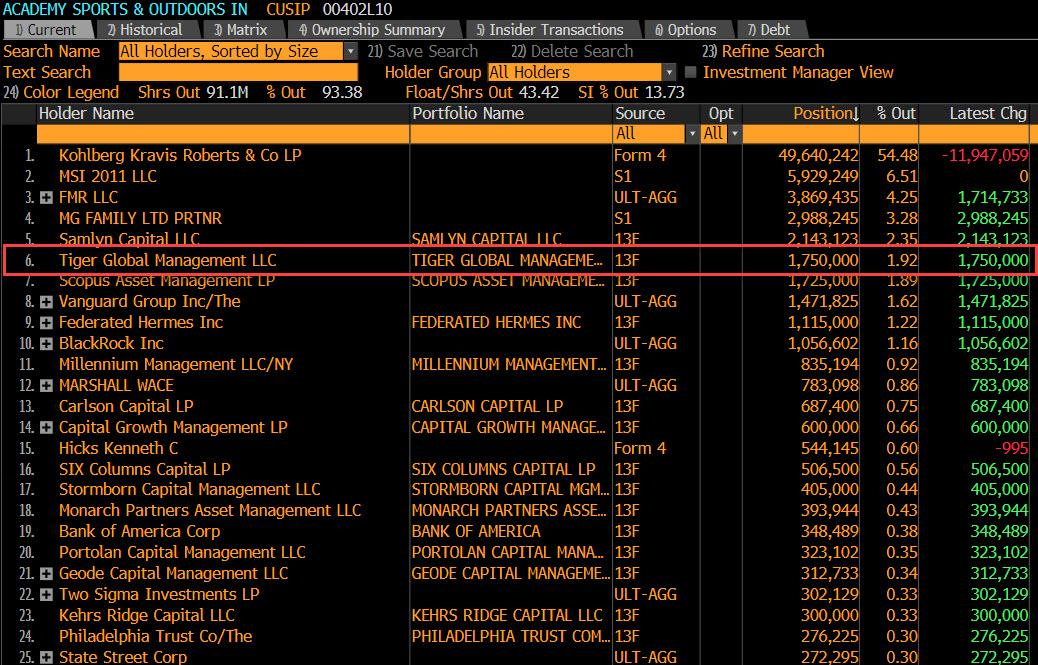Click the Save Search button
Image resolution: width=1038 pixels, height=665 pixels.
pyautogui.click(x=423, y=52)
